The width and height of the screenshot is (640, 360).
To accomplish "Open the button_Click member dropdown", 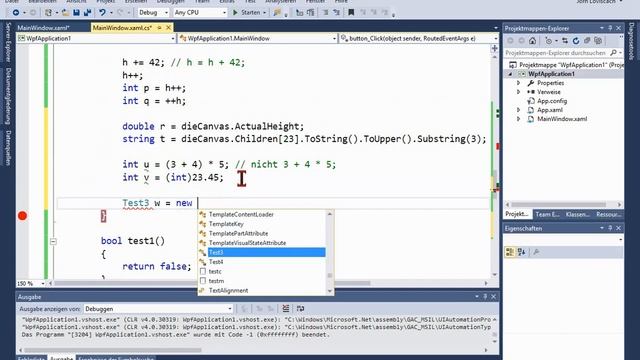I will pyautogui.click(x=419, y=38).
